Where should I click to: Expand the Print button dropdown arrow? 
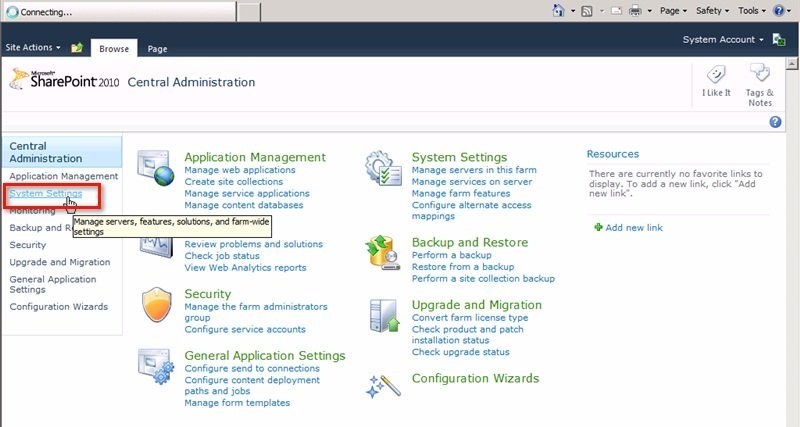pos(649,11)
